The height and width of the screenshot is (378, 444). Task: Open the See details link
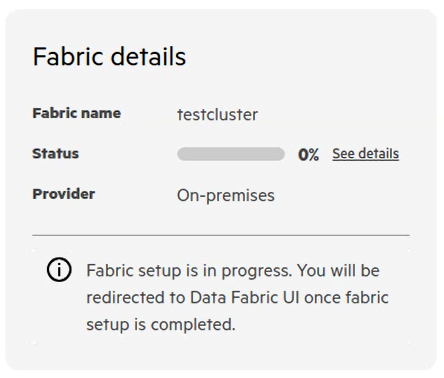(x=365, y=154)
